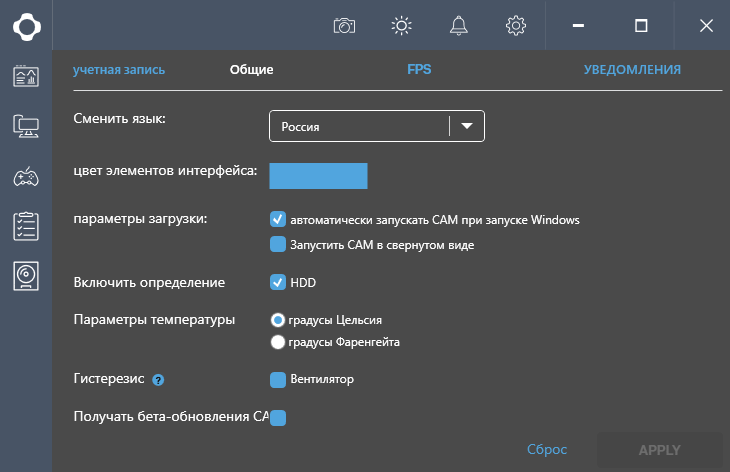Image resolution: width=730 pixels, height=472 pixels.
Task: Disable auto-start CAM with Windows checkbox
Action: (278, 219)
